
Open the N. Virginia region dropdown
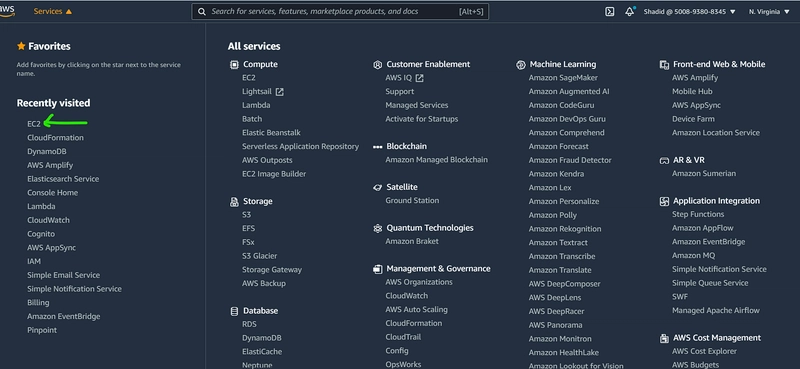(769, 12)
